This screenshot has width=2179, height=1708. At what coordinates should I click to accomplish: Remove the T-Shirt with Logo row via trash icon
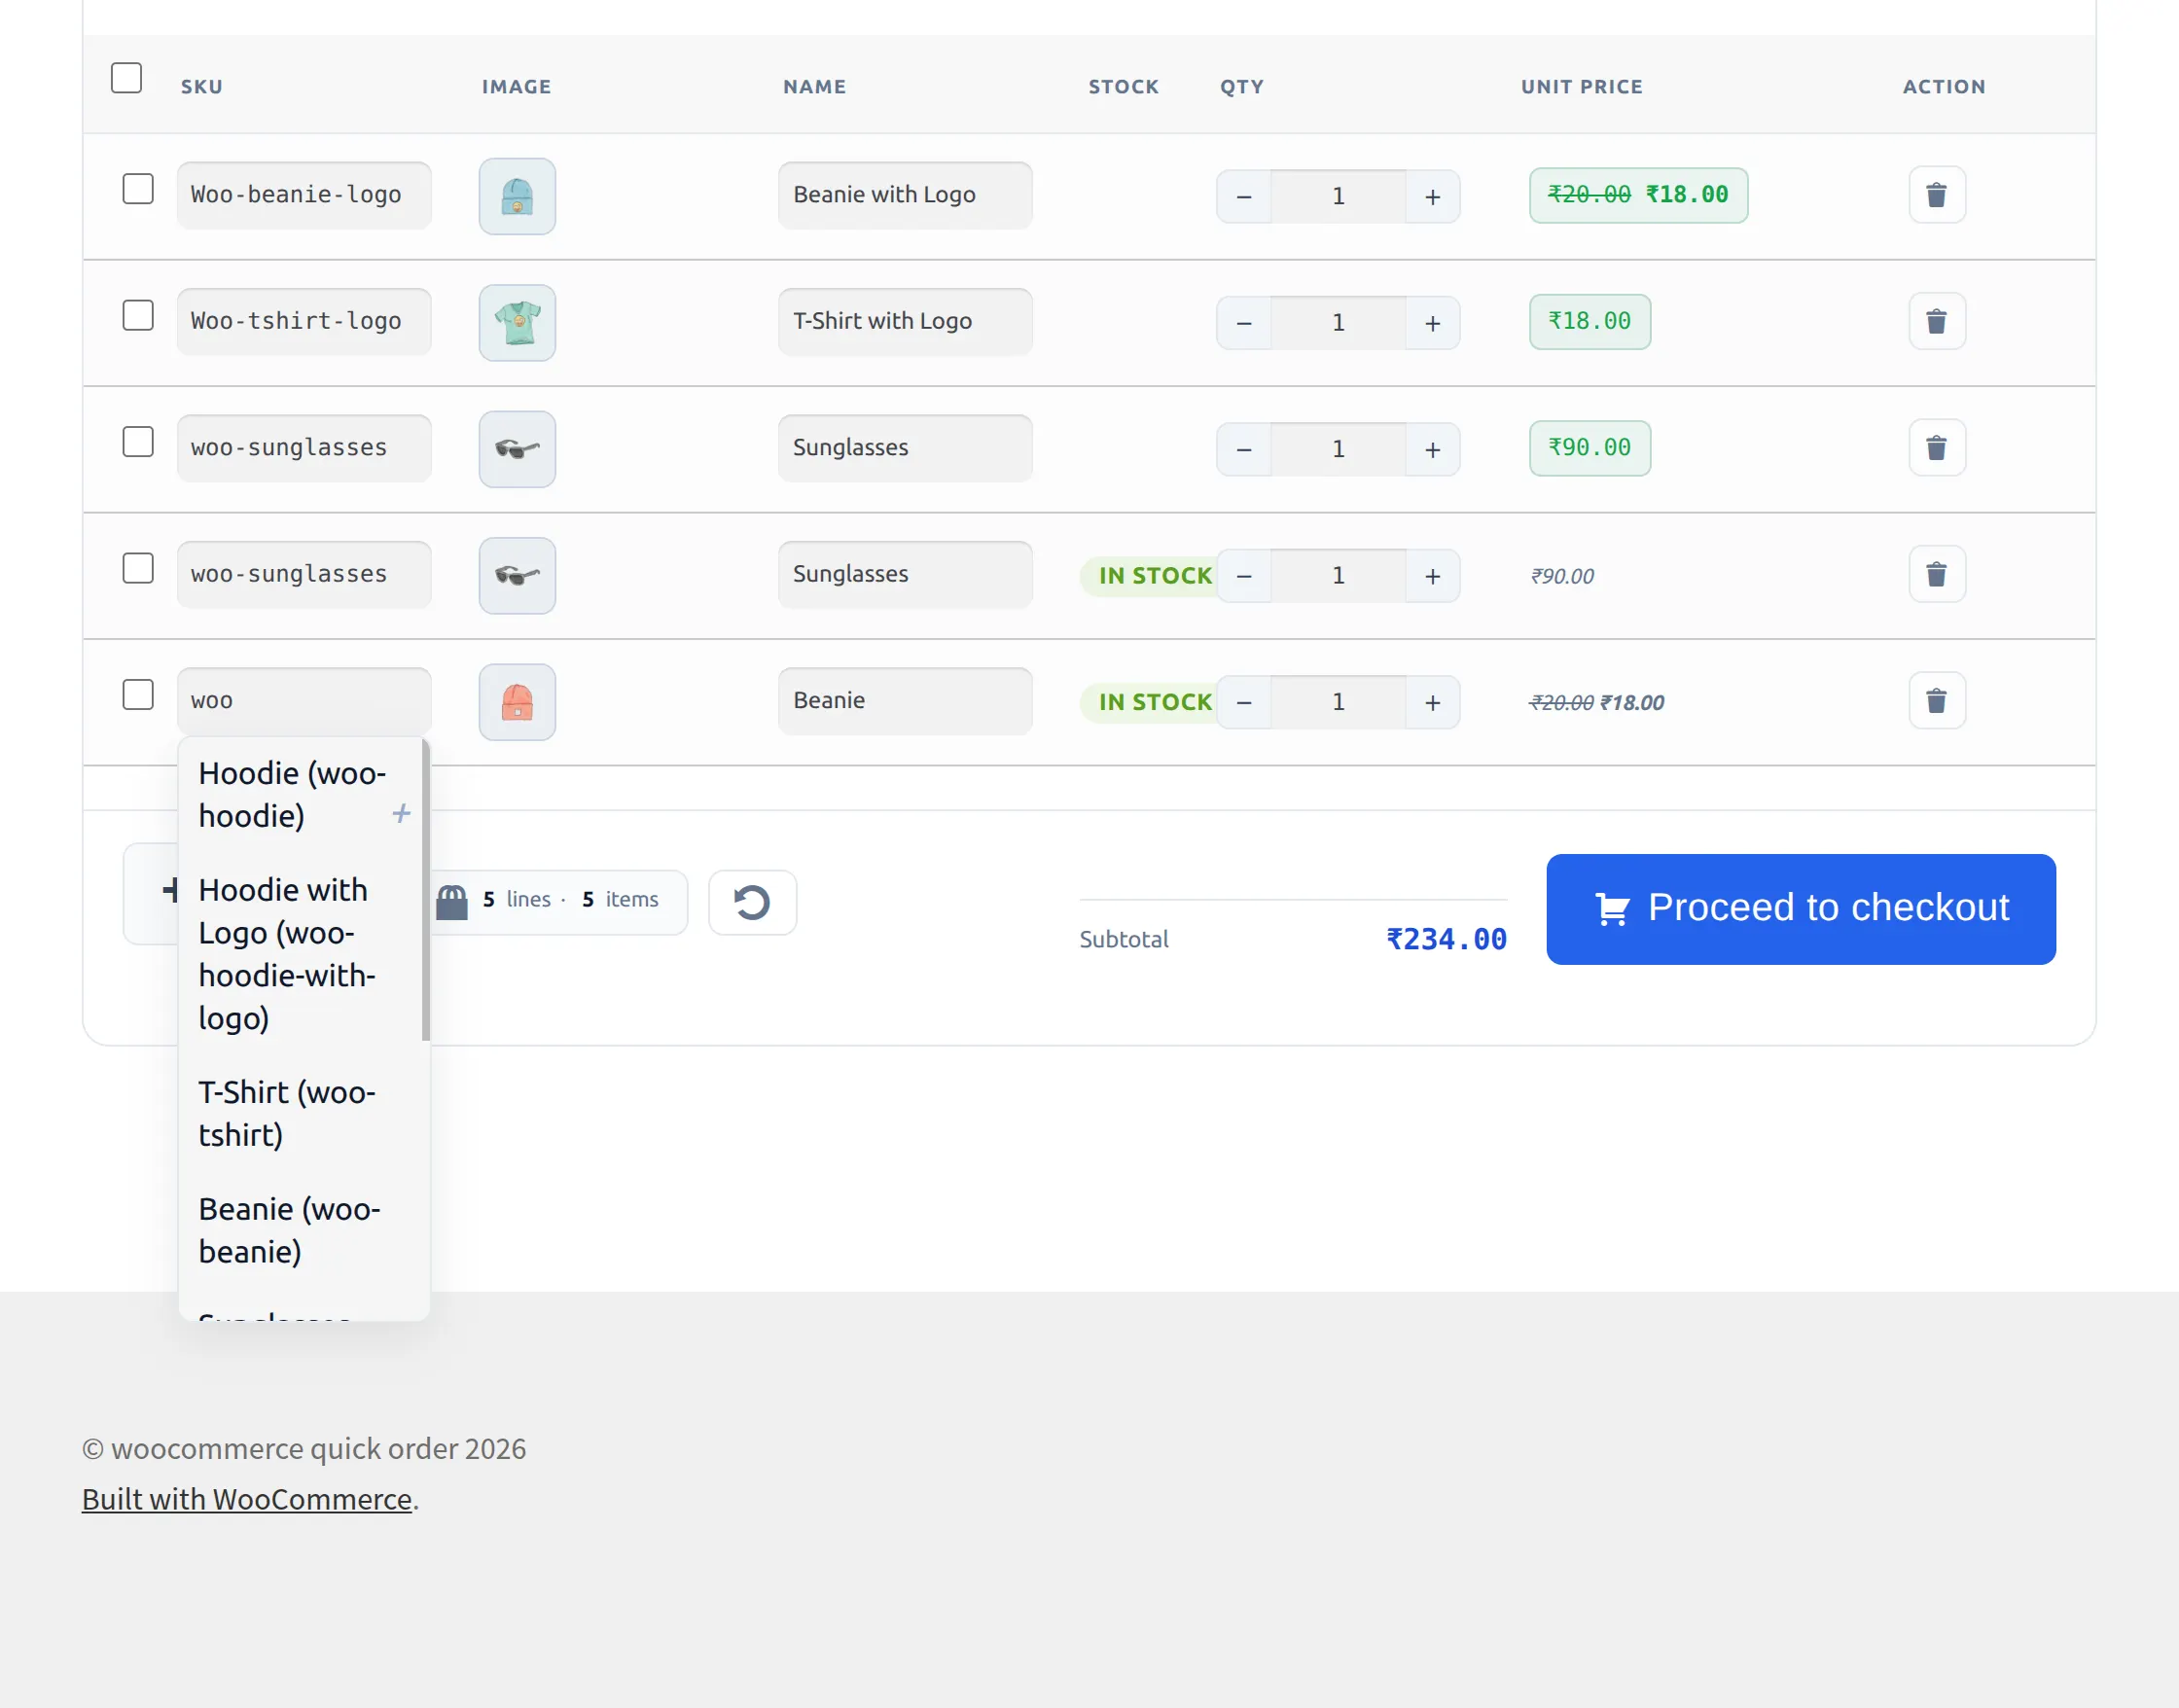(1936, 321)
